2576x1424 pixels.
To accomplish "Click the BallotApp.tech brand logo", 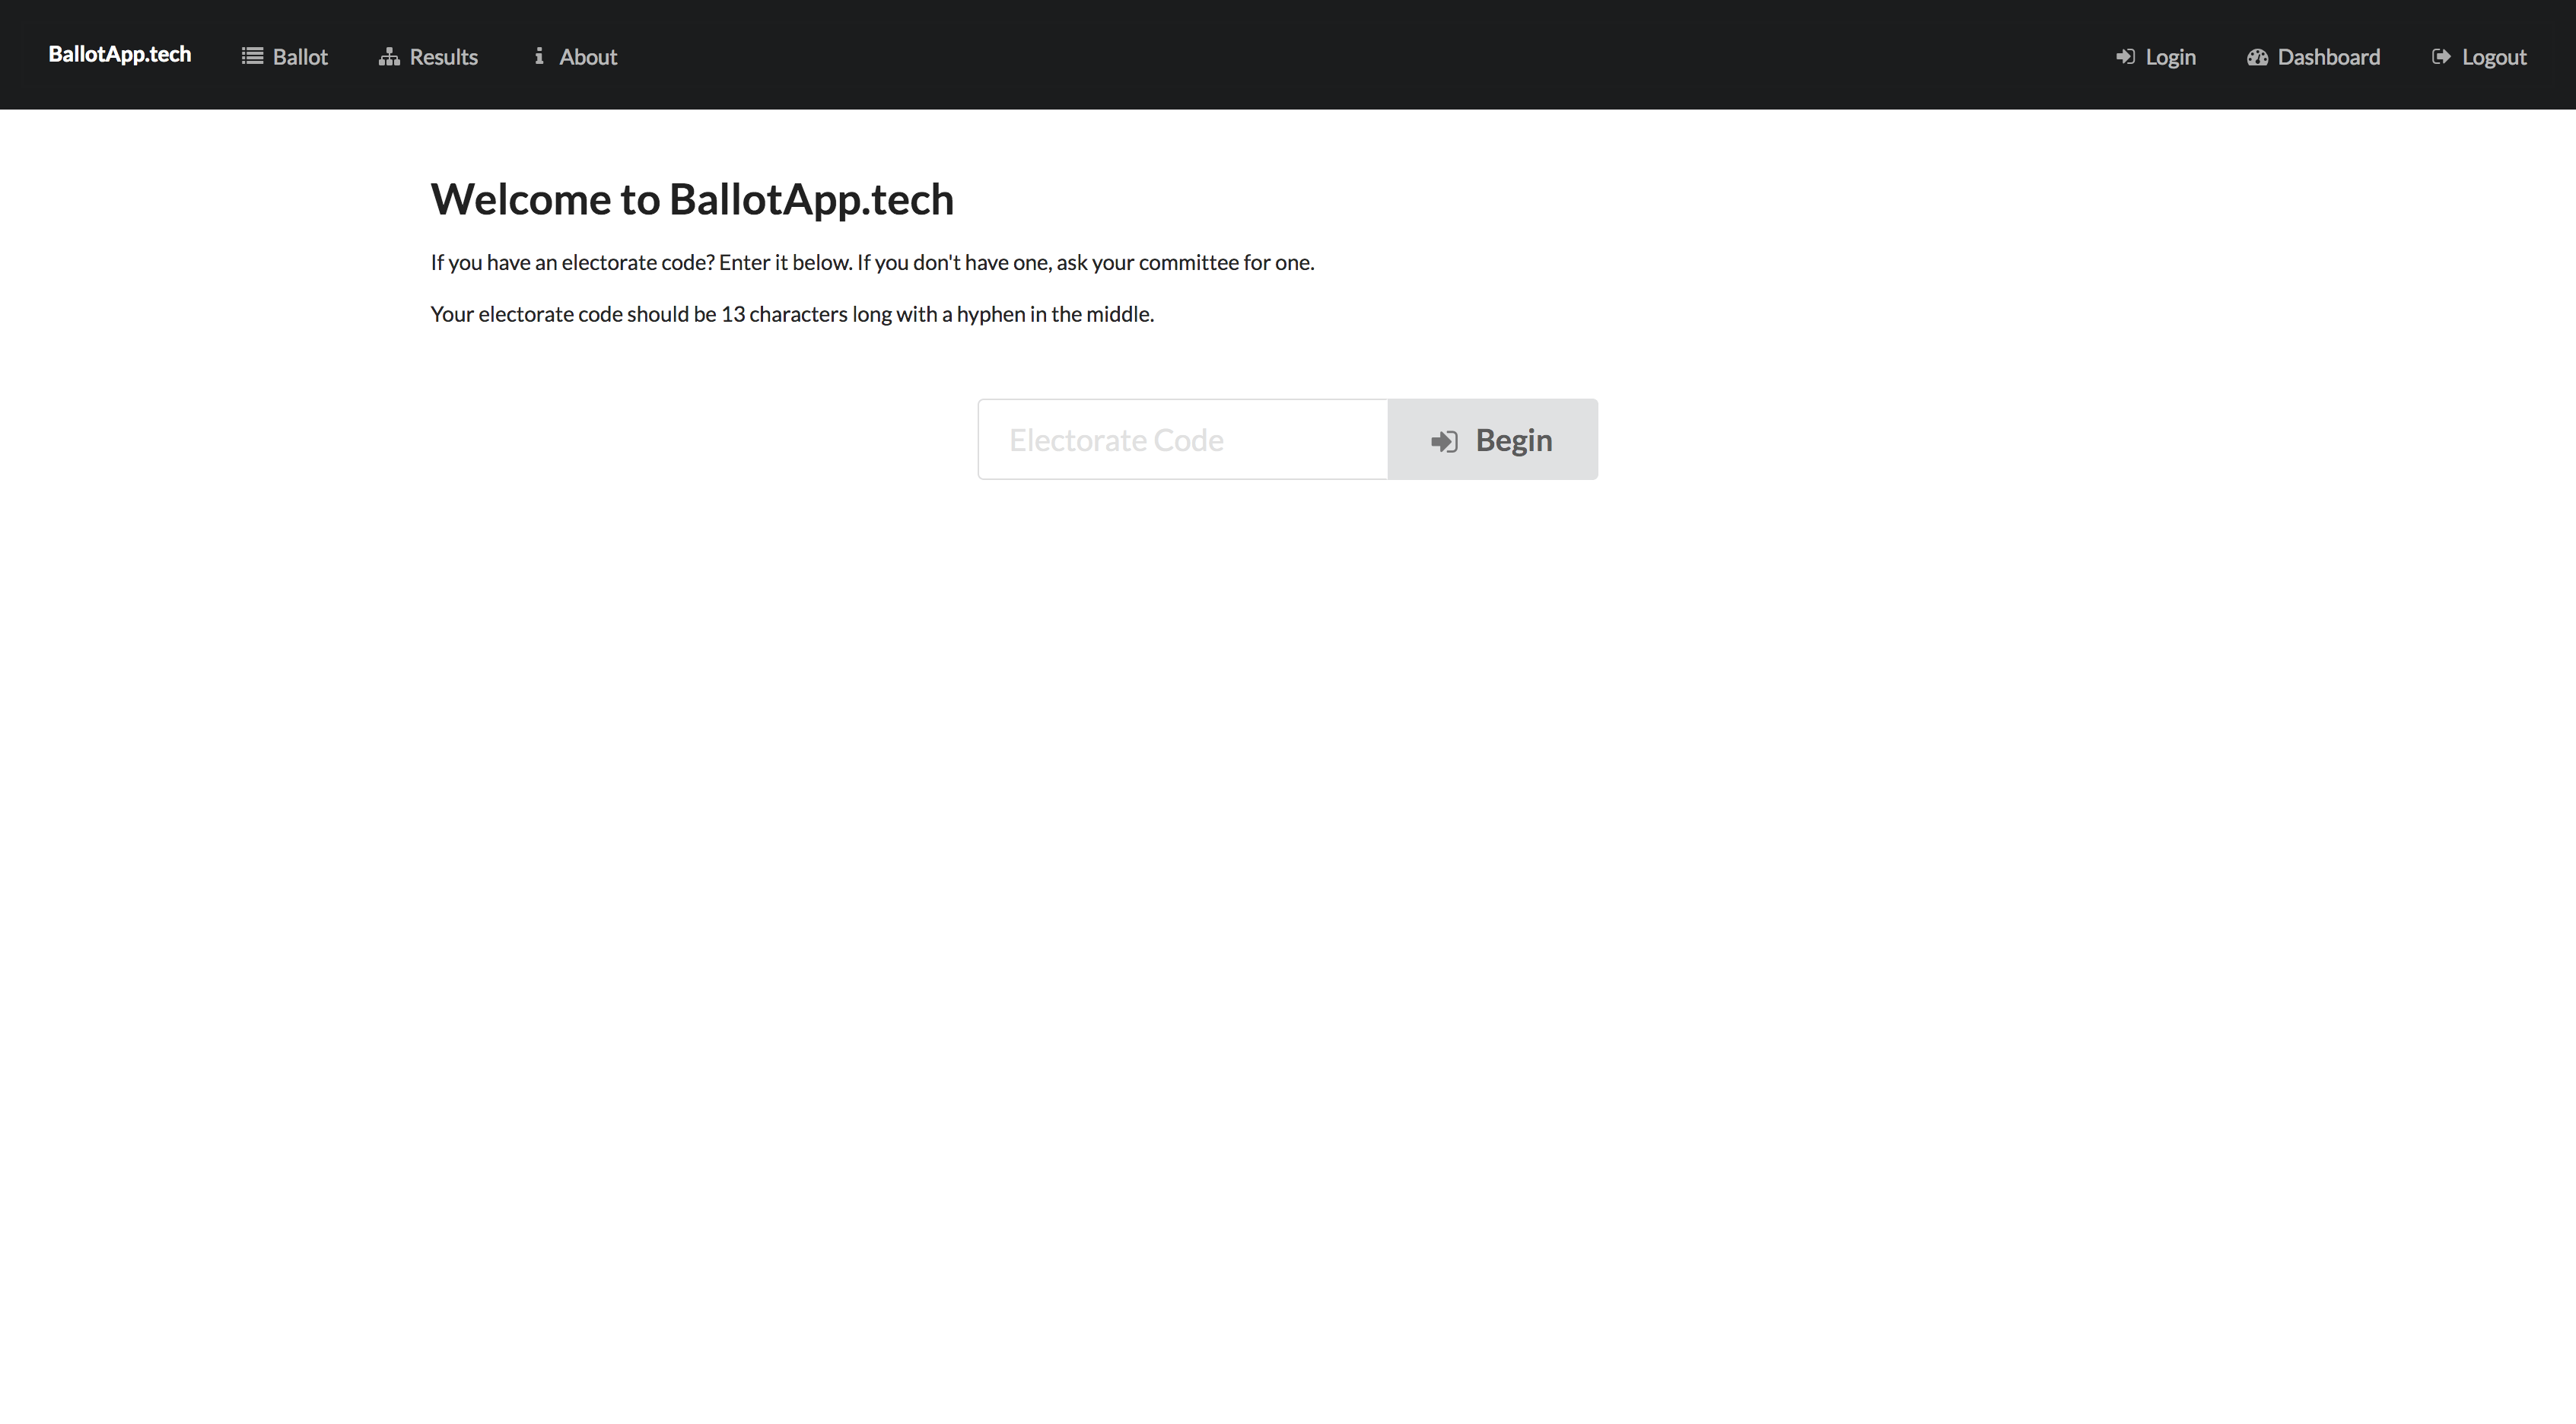I will (x=120, y=54).
